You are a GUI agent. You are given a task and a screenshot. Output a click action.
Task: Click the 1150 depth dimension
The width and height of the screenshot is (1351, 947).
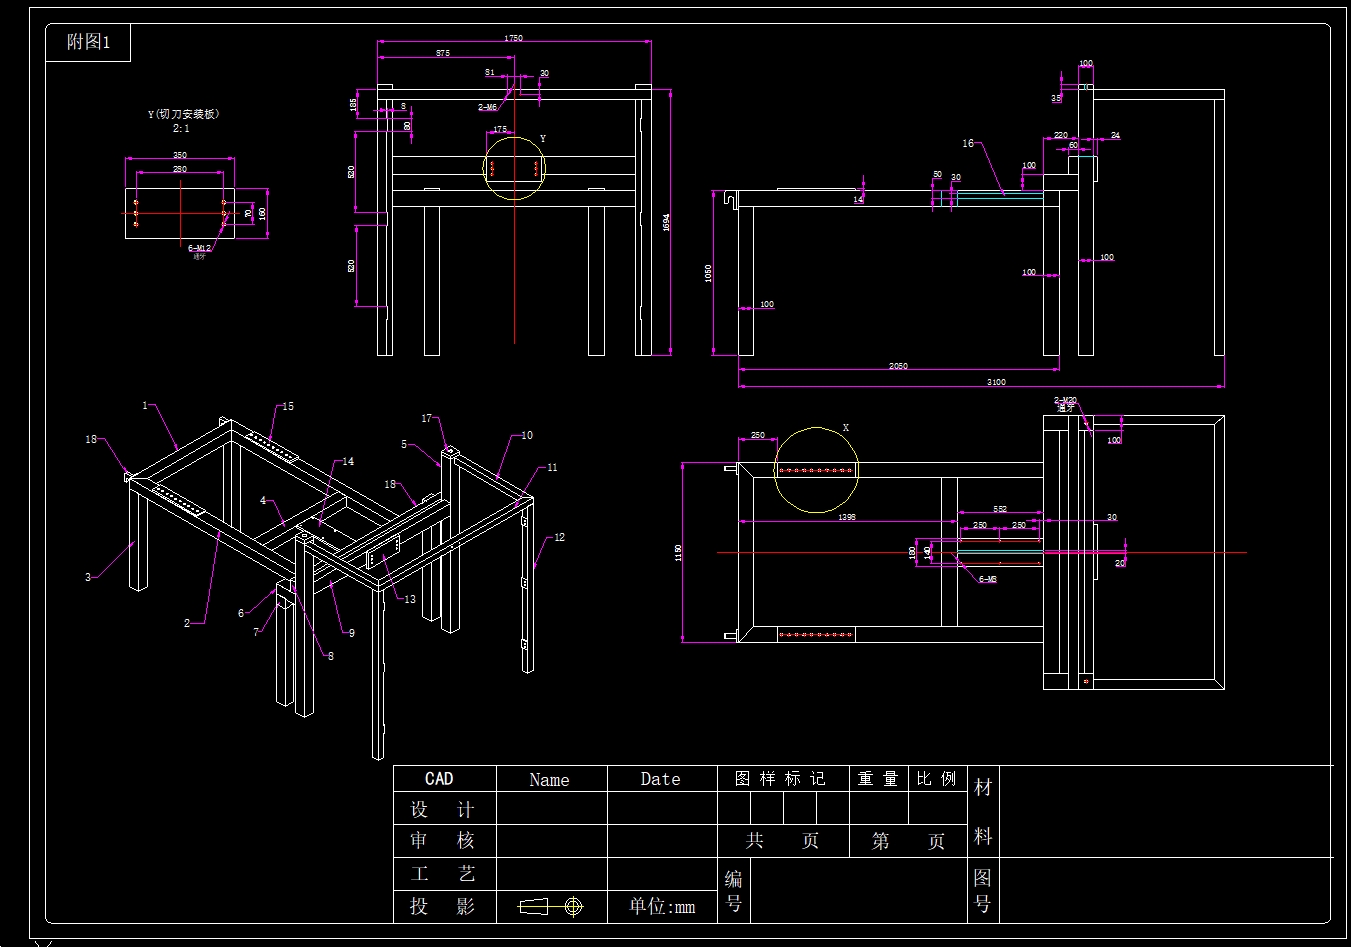[x=678, y=553]
